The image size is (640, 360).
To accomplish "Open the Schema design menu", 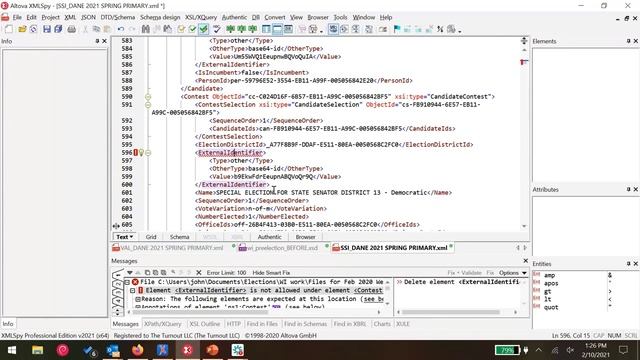I will (x=160, y=17).
